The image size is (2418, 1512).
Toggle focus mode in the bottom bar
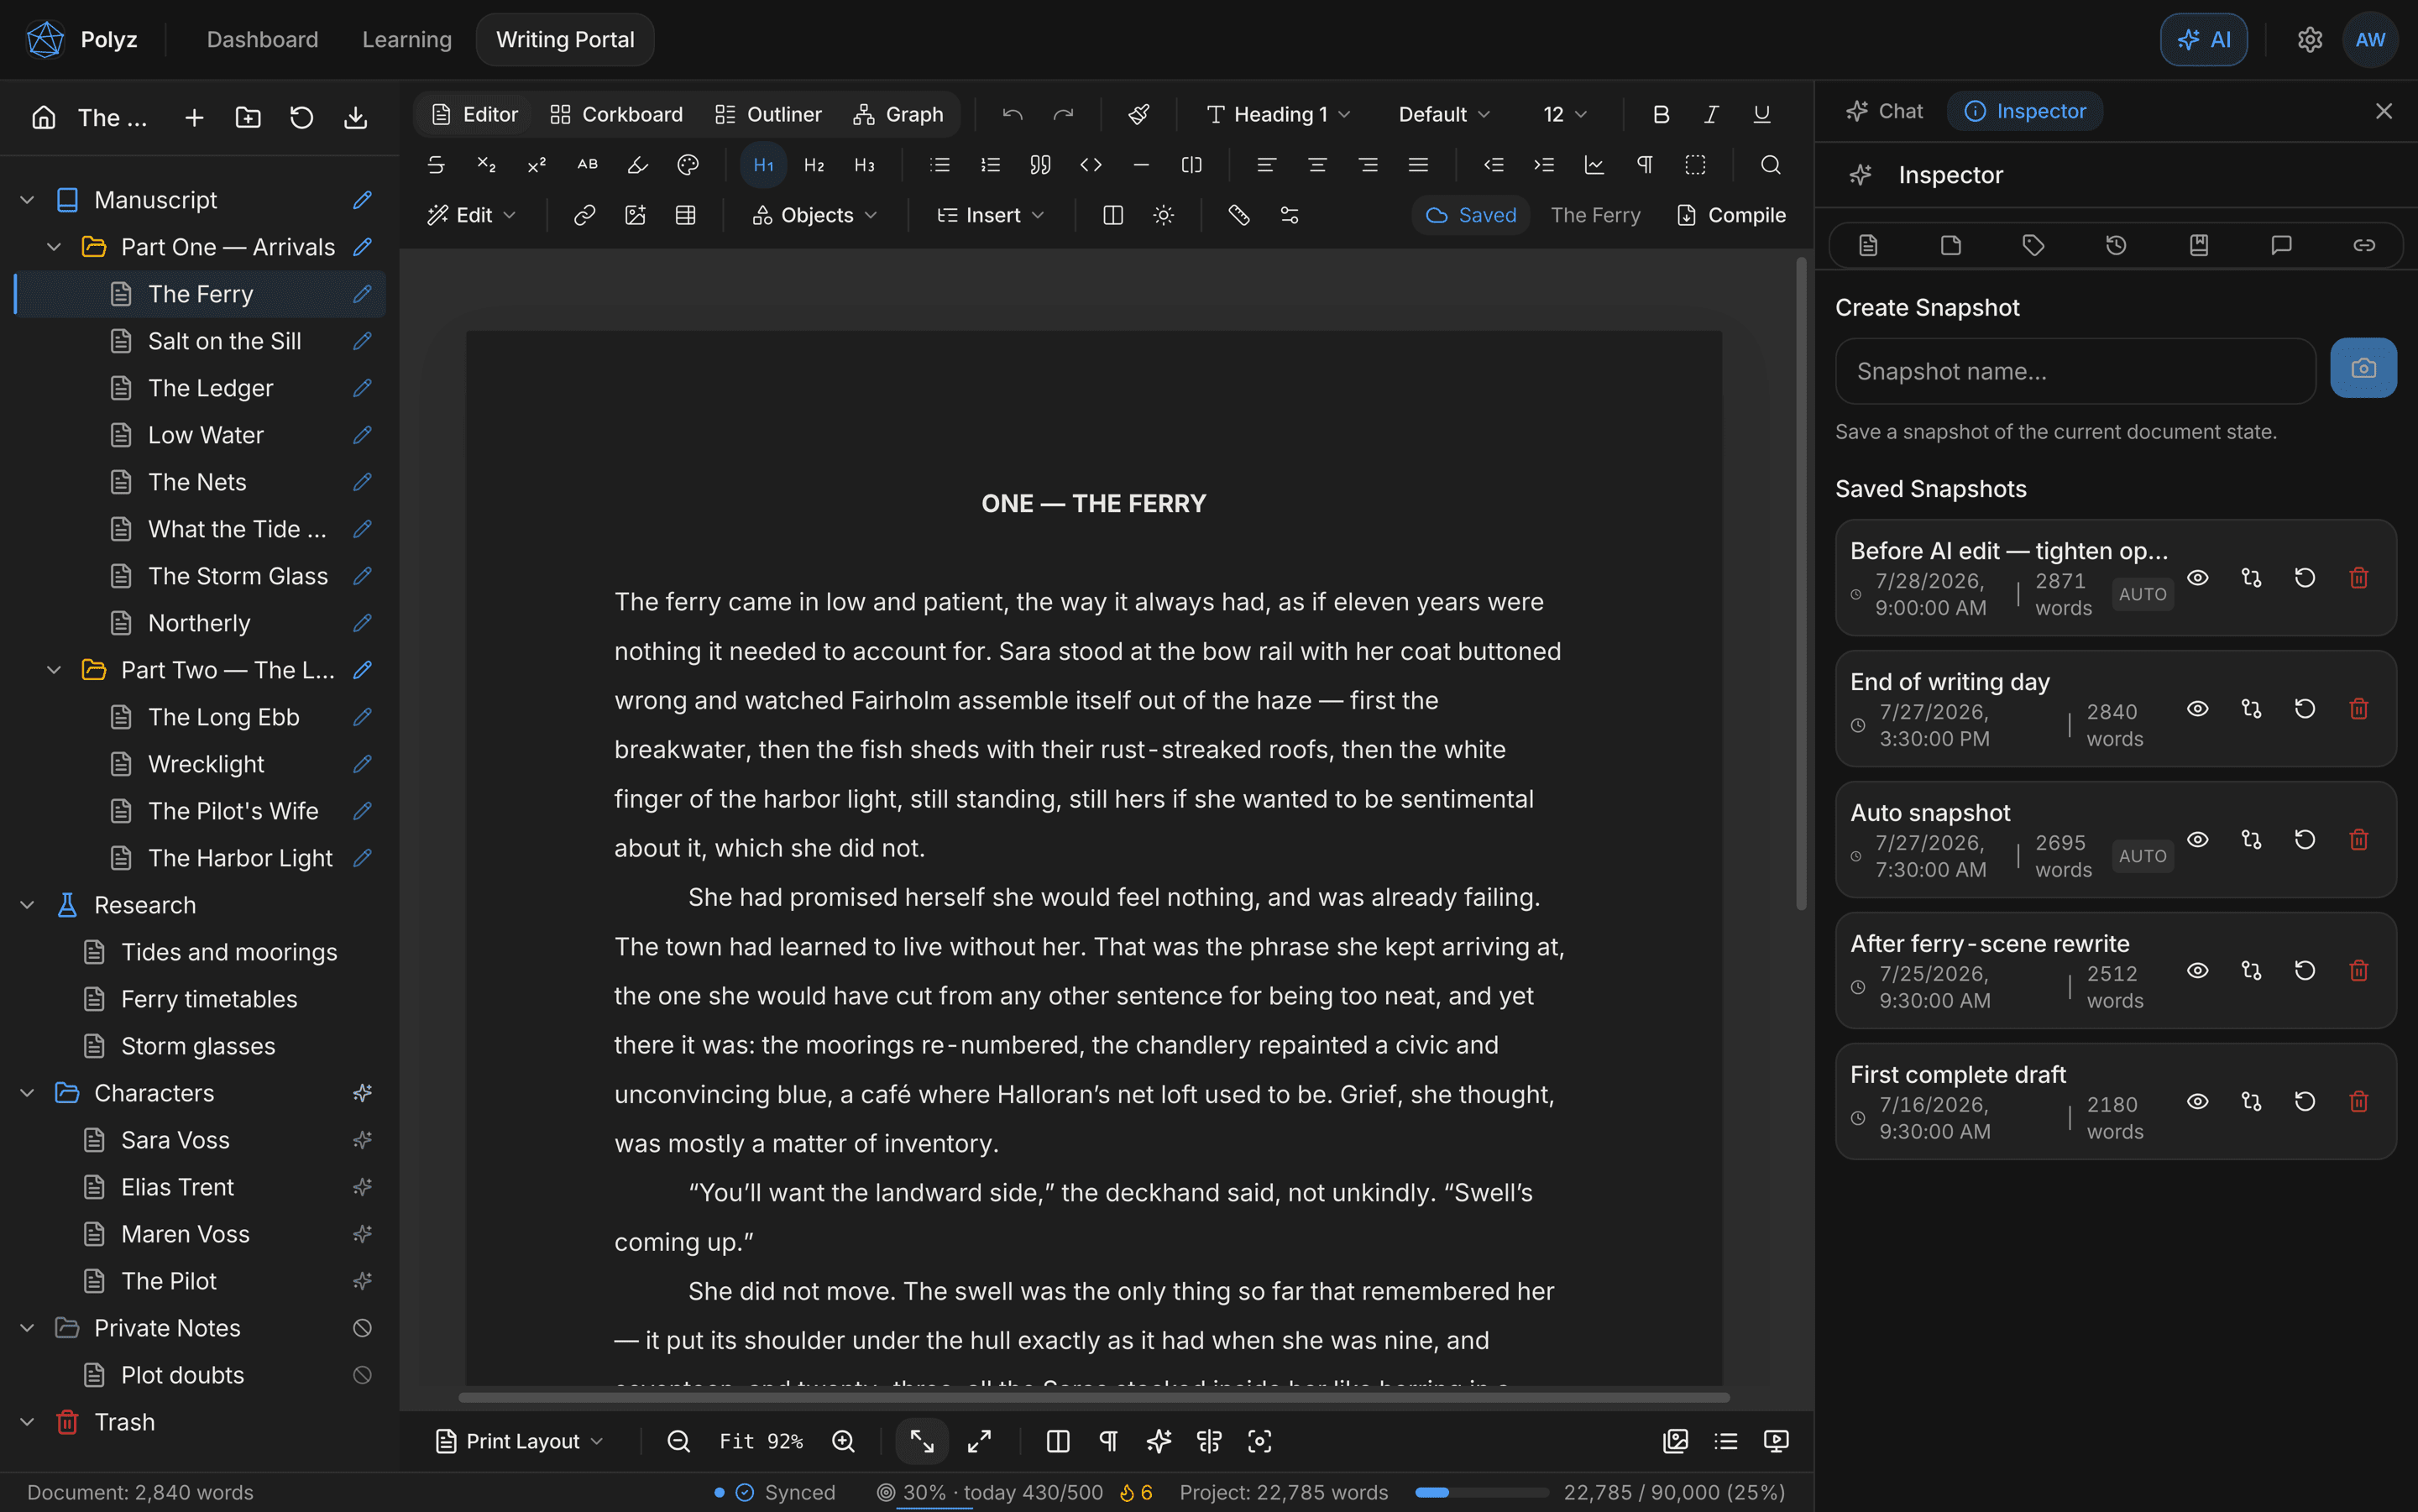tap(1259, 1441)
